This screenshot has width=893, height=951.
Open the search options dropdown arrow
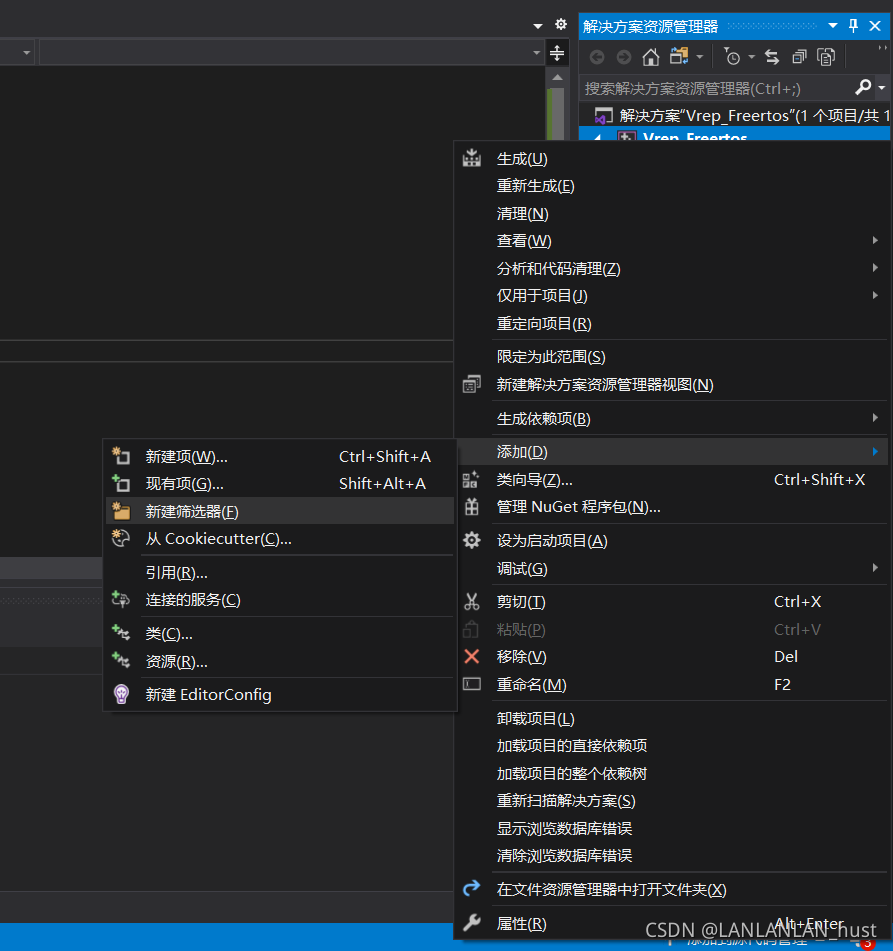881,86
